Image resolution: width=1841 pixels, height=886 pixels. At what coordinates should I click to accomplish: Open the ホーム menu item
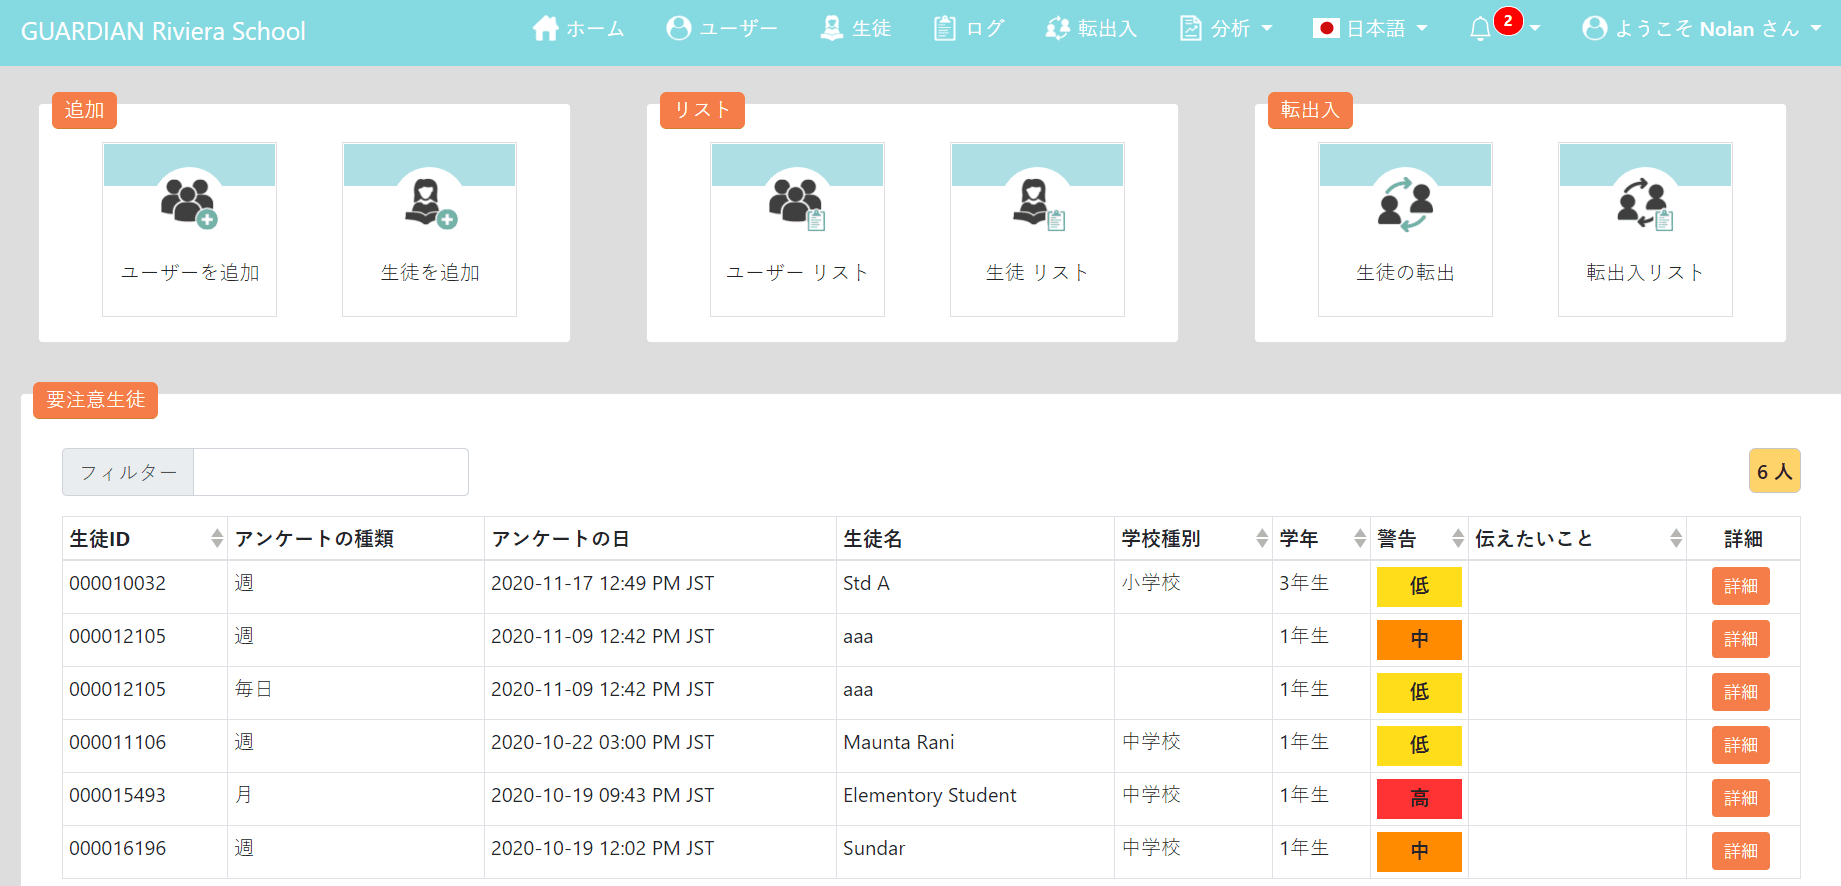[595, 29]
